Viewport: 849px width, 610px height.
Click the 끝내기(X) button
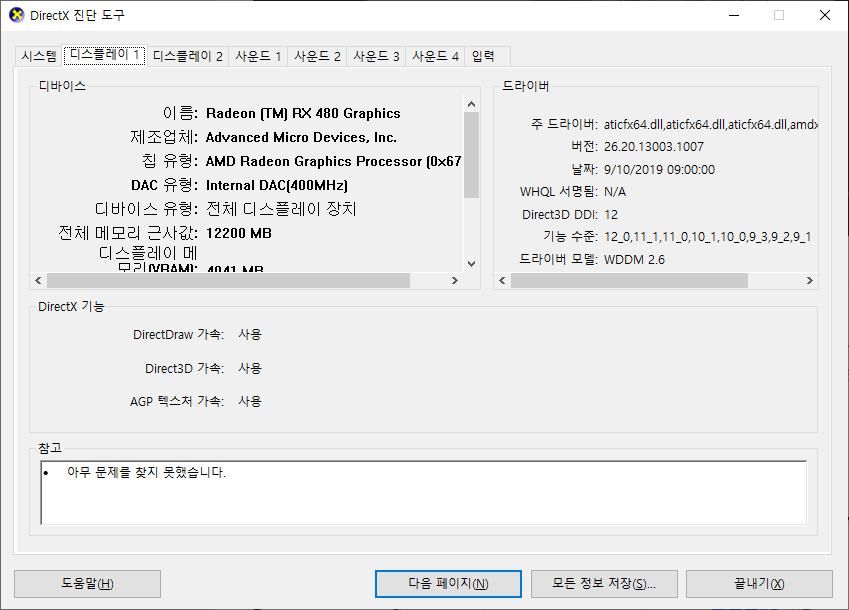pyautogui.click(x=759, y=583)
